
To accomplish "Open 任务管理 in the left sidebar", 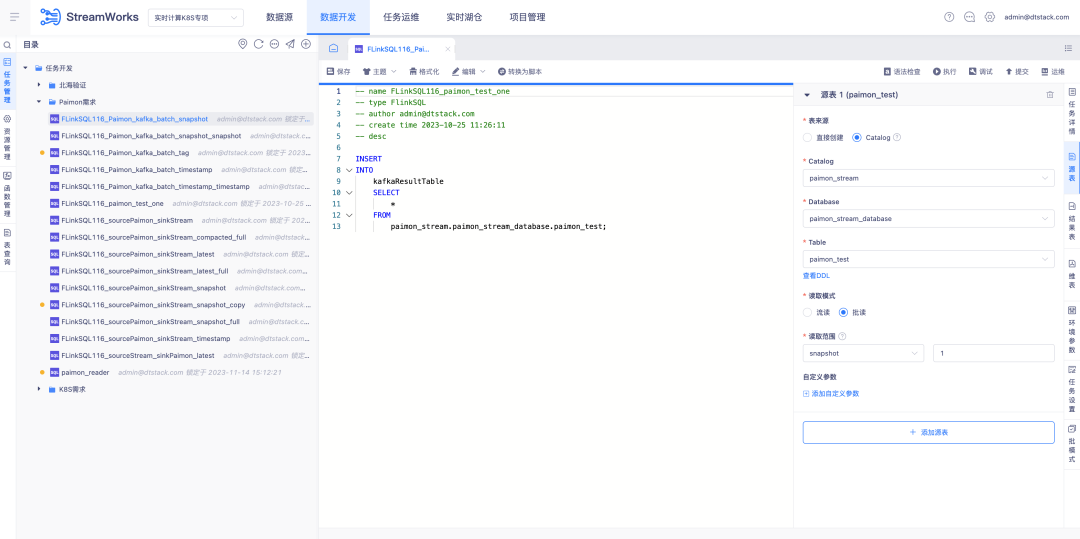I will click(x=8, y=81).
